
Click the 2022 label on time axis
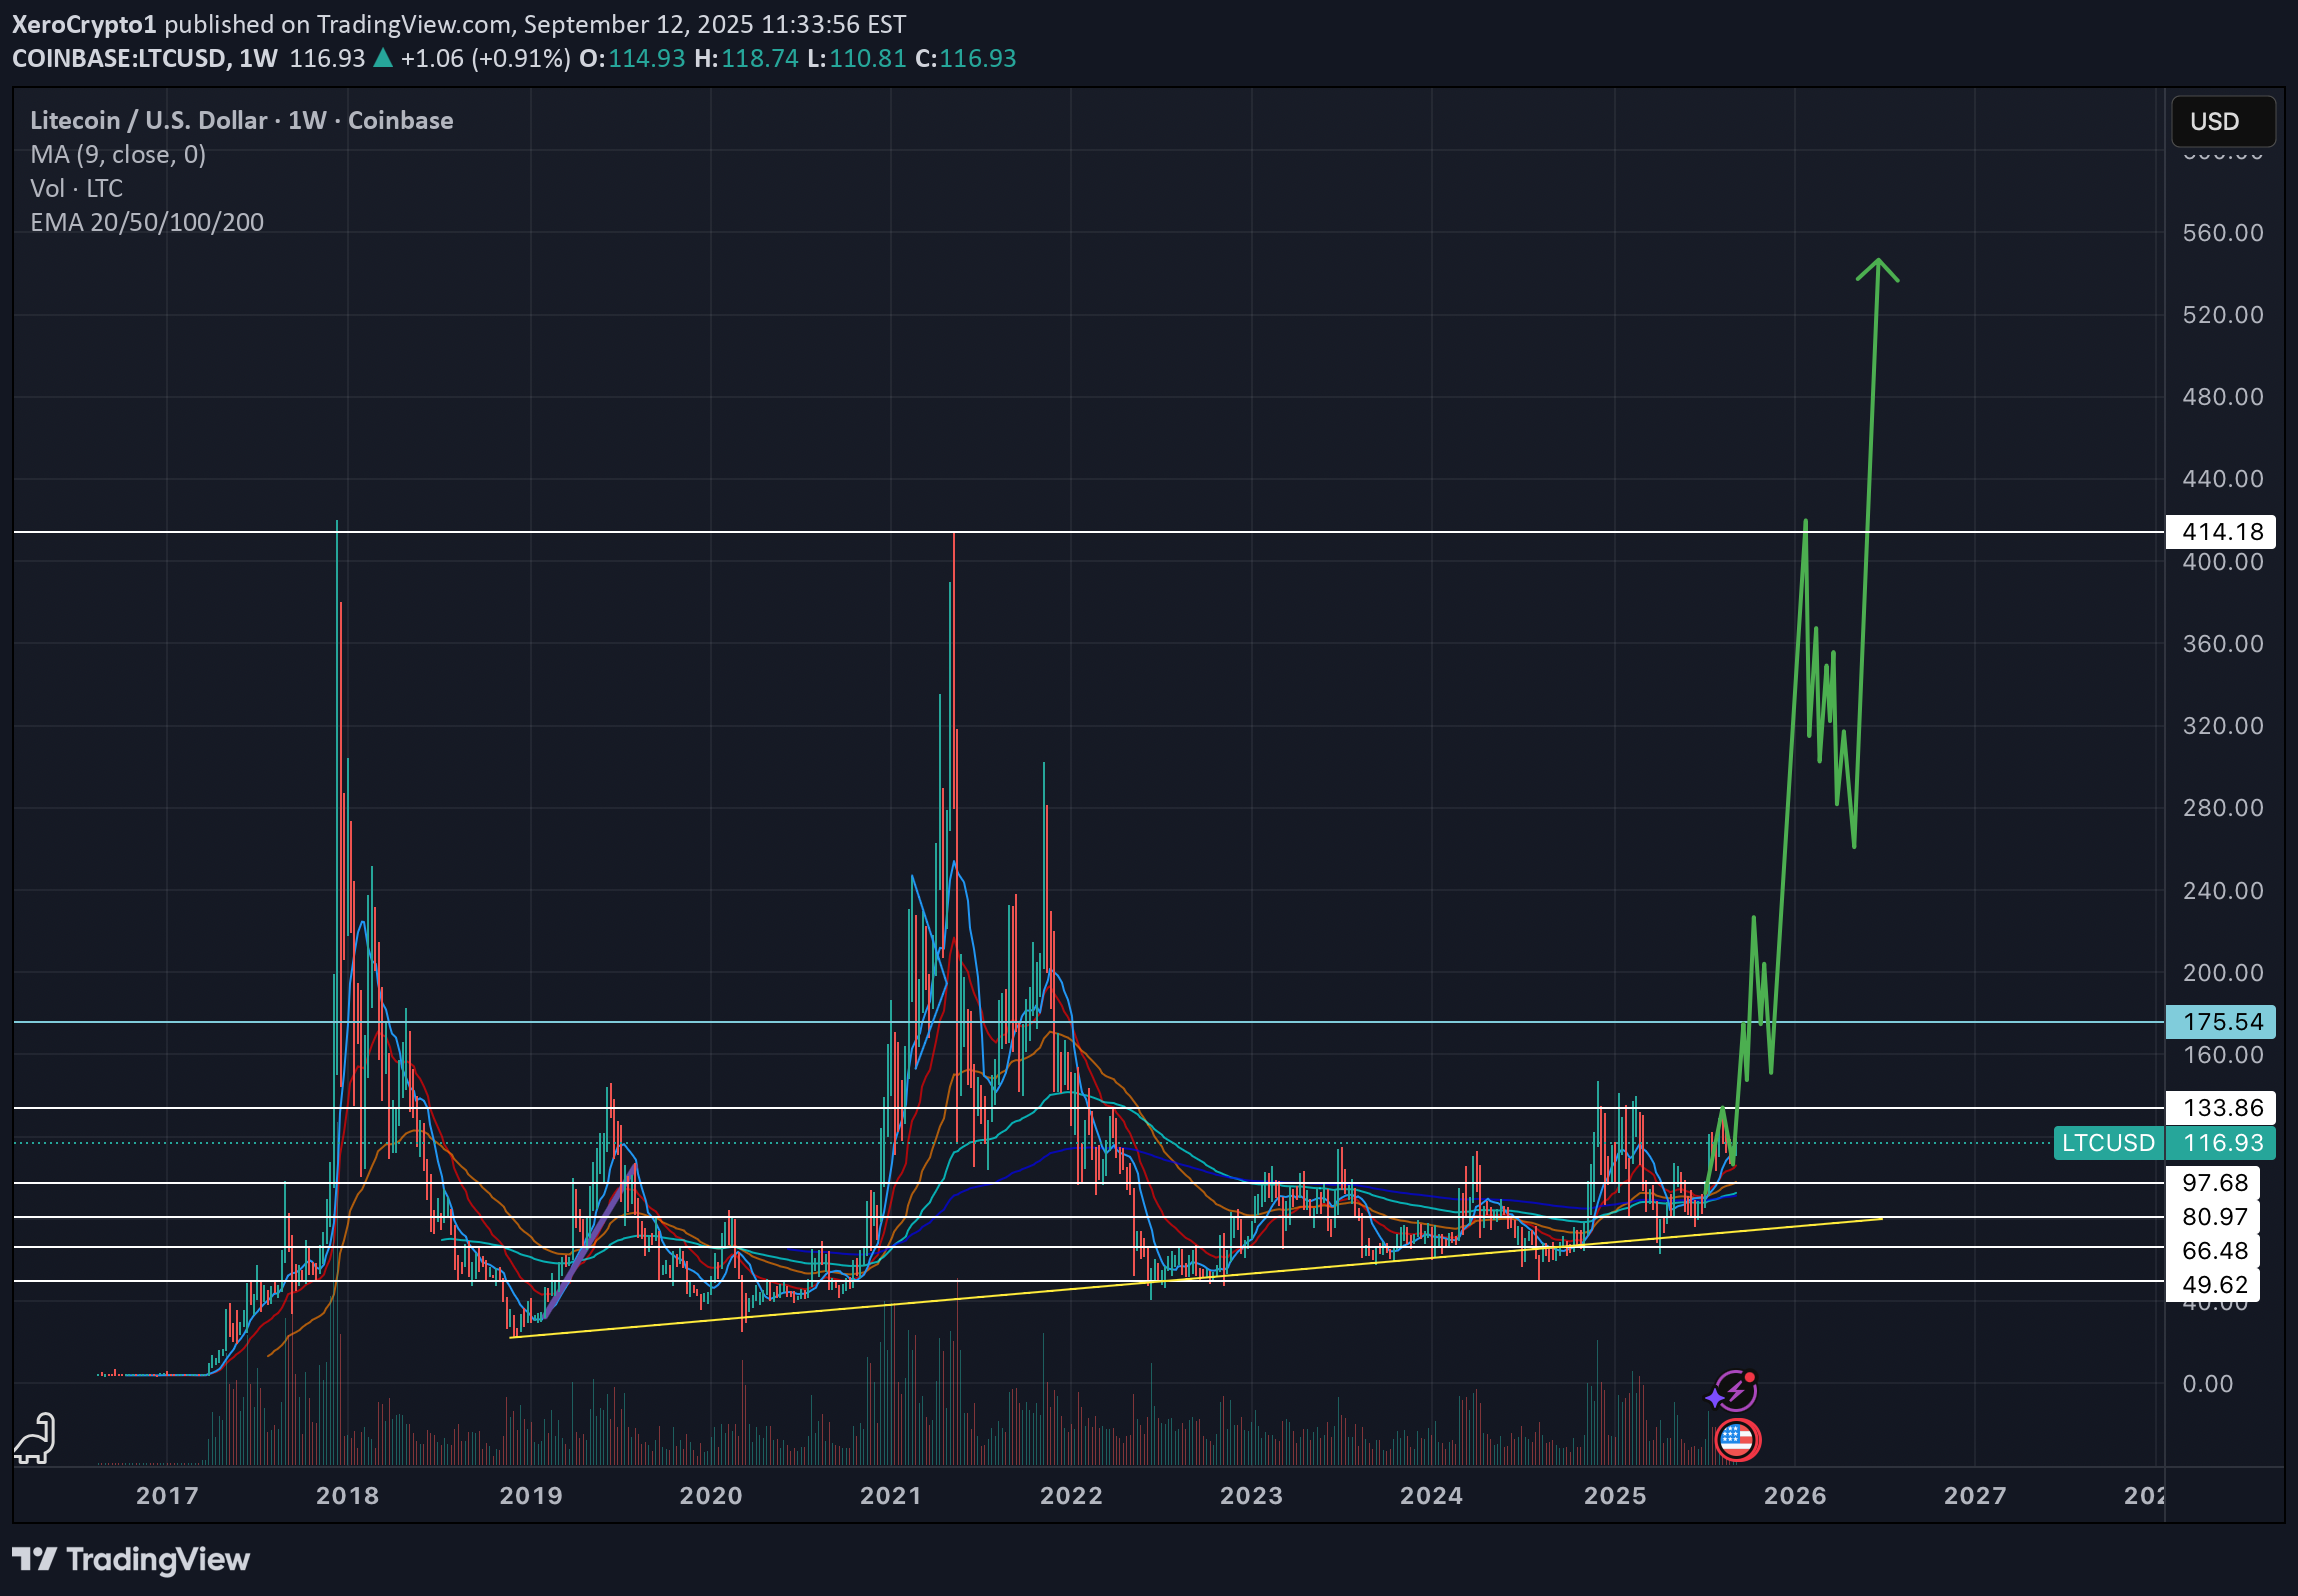pos(1071,1495)
